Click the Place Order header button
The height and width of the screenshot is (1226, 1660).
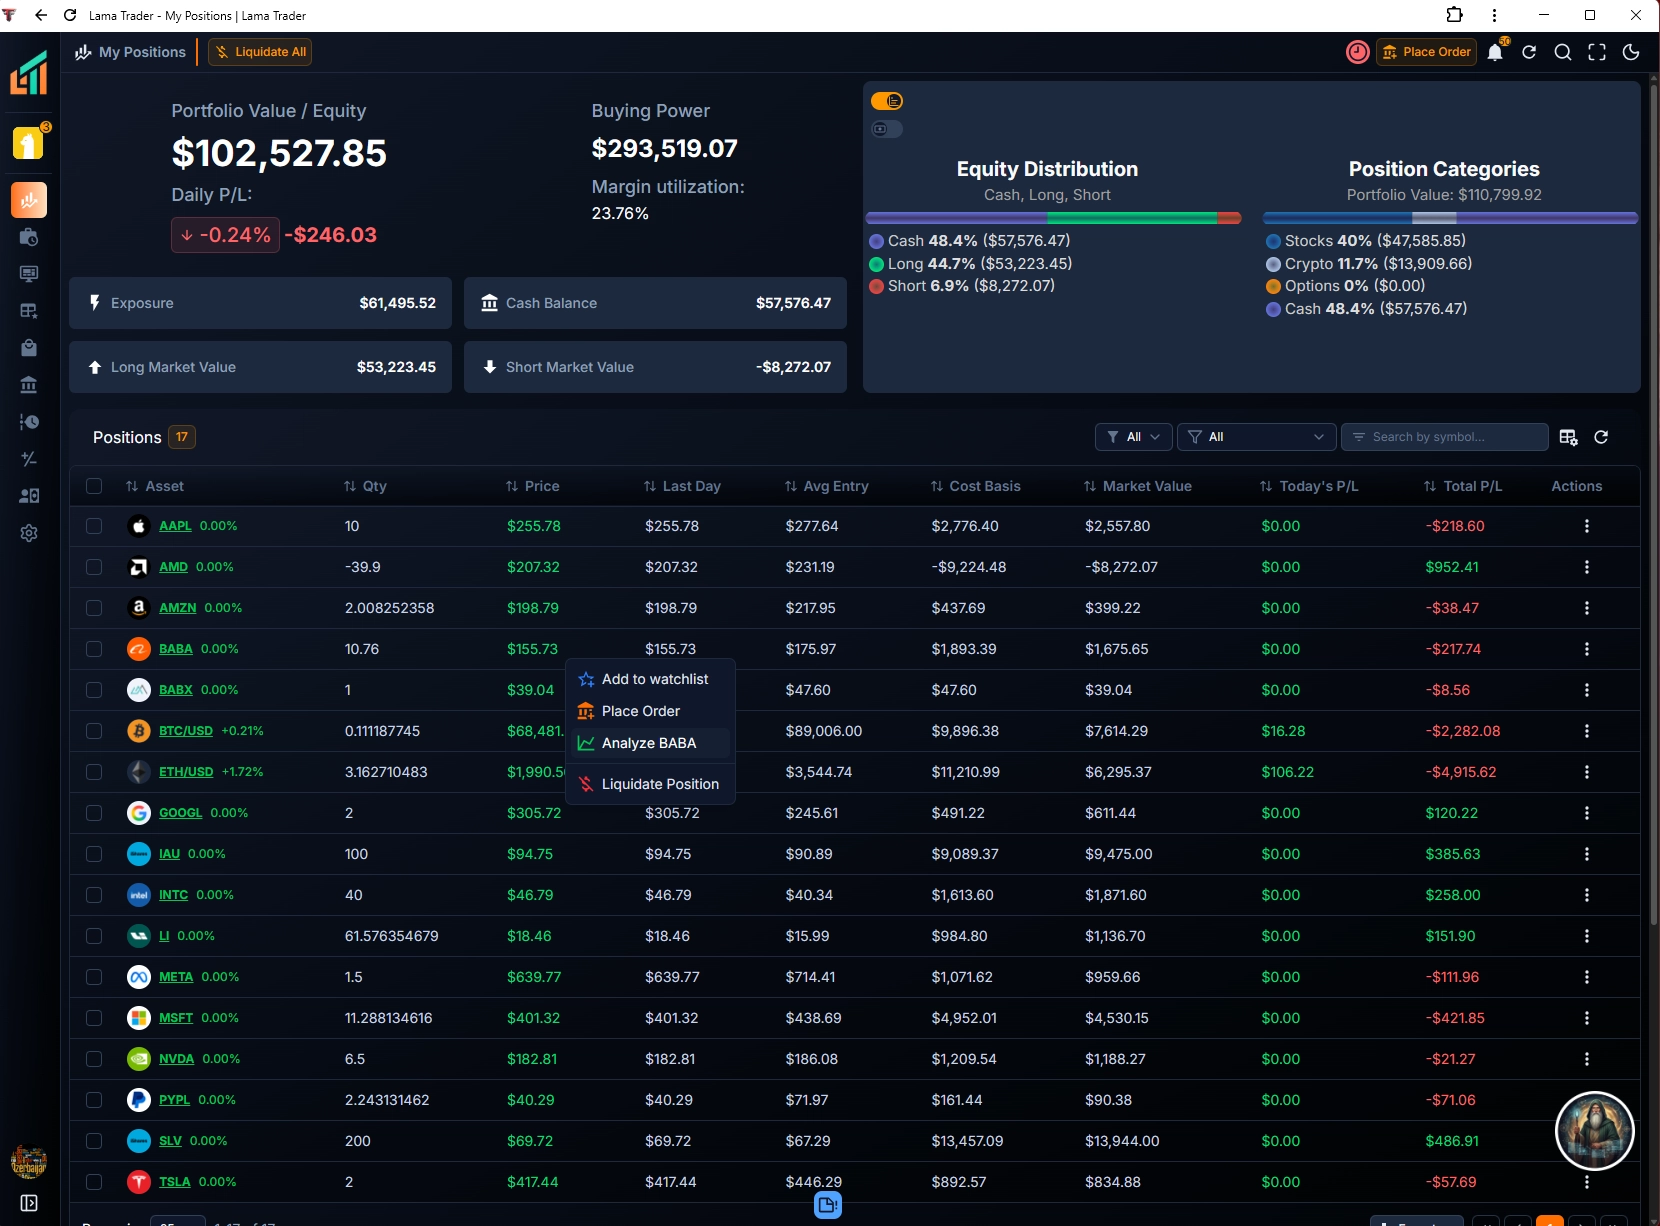tap(1427, 52)
